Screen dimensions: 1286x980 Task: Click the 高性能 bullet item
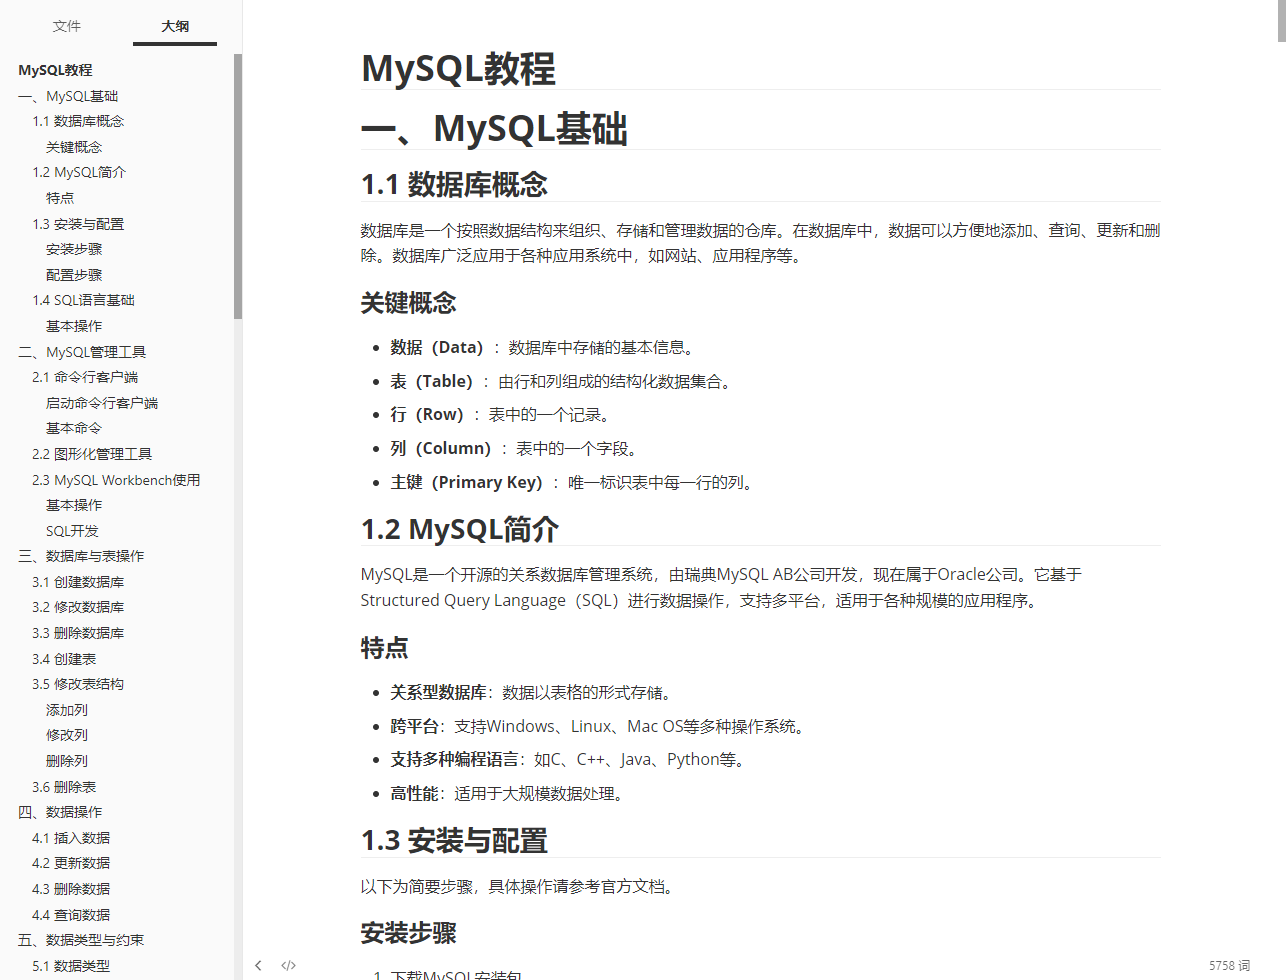(510, 793)
